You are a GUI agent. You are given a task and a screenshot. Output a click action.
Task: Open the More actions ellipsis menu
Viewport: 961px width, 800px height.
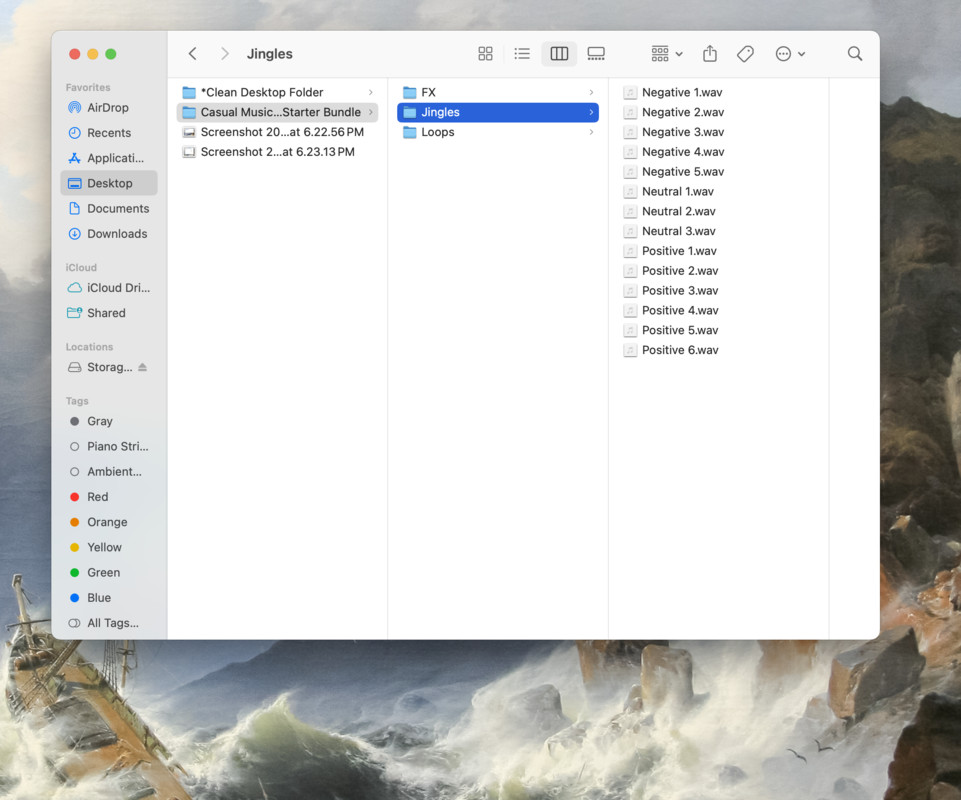[x=790, y=54]
